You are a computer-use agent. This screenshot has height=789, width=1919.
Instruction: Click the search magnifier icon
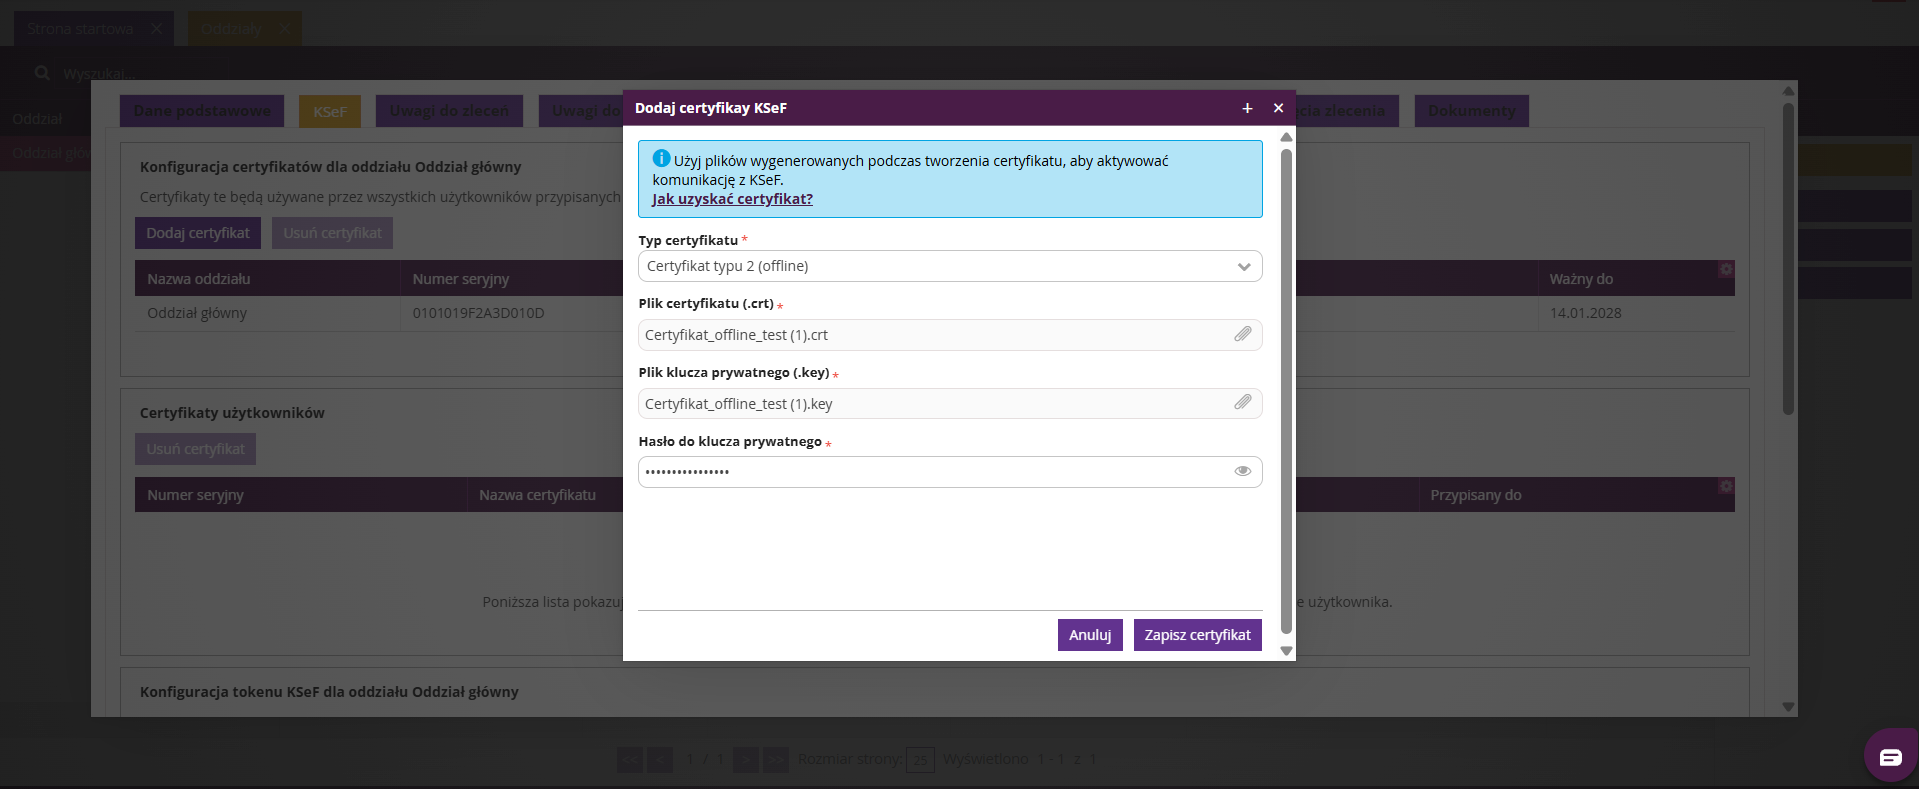42,73
